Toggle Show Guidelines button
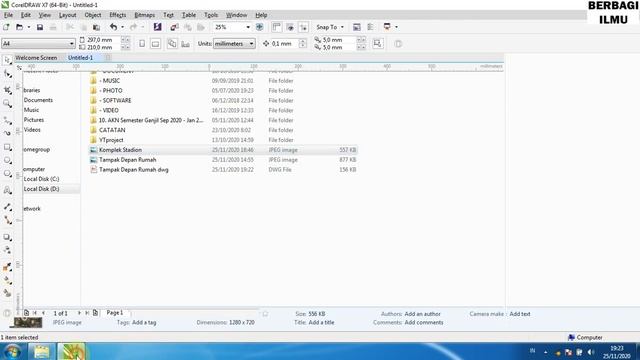The width and height of the screenshot is (640, 360). point(303,27)
